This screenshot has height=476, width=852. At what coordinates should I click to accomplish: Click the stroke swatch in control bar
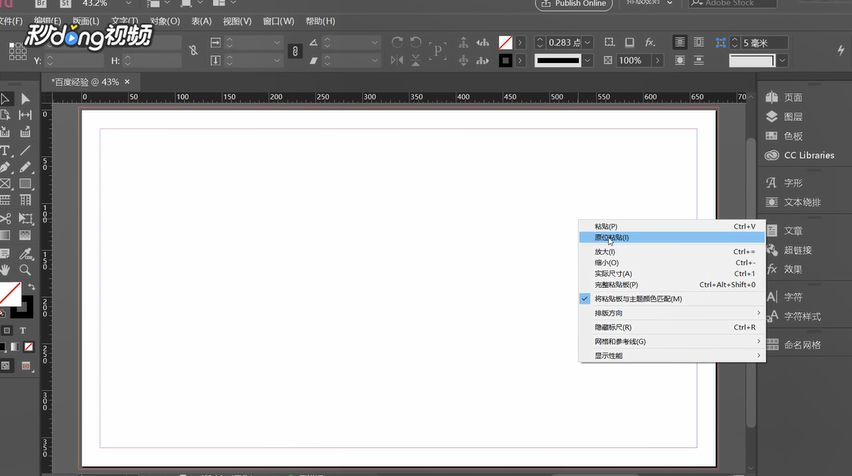coord(505,60)
